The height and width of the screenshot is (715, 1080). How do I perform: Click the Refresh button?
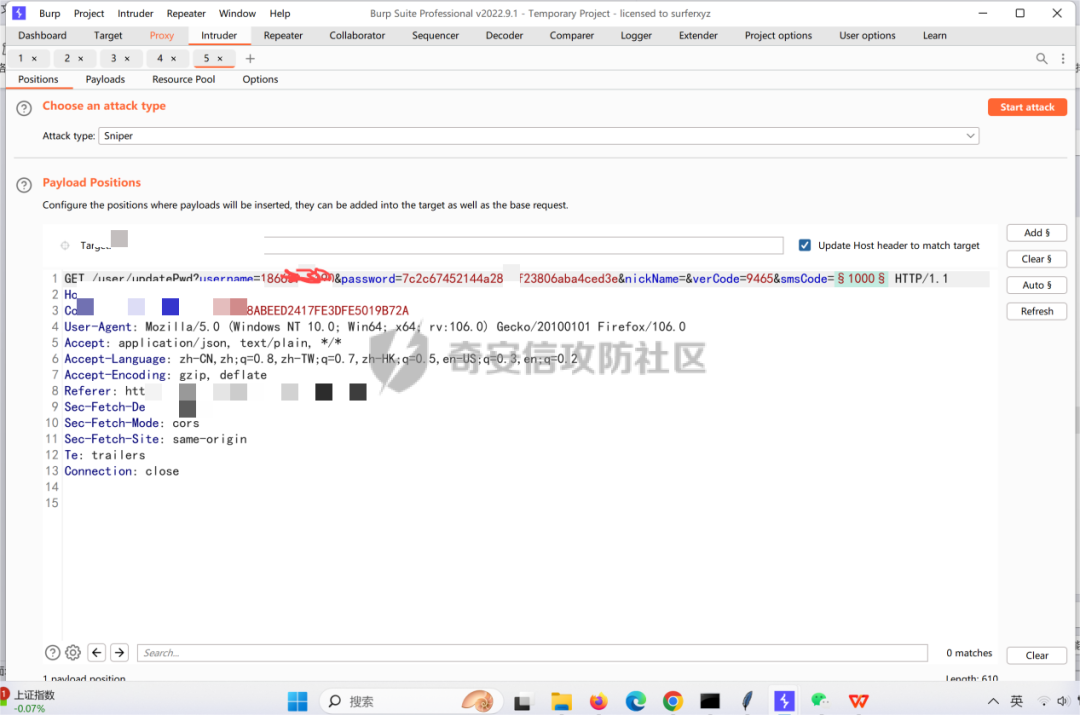[x=1037, y=311]
